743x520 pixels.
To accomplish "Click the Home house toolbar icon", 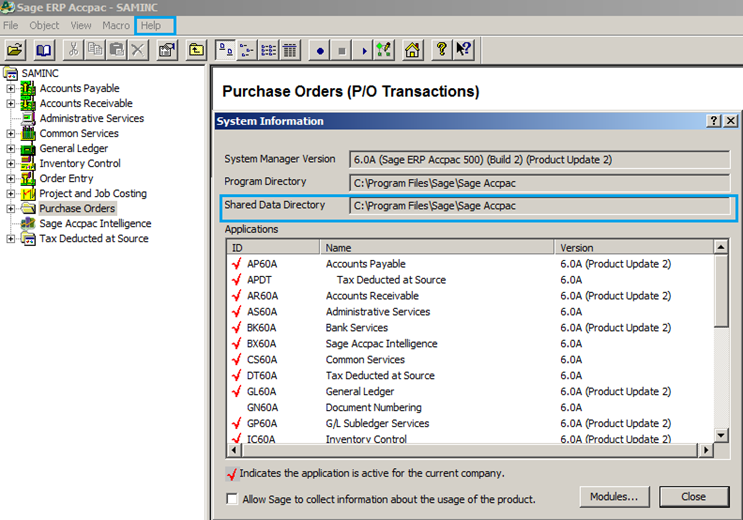I will coord(413,49).
